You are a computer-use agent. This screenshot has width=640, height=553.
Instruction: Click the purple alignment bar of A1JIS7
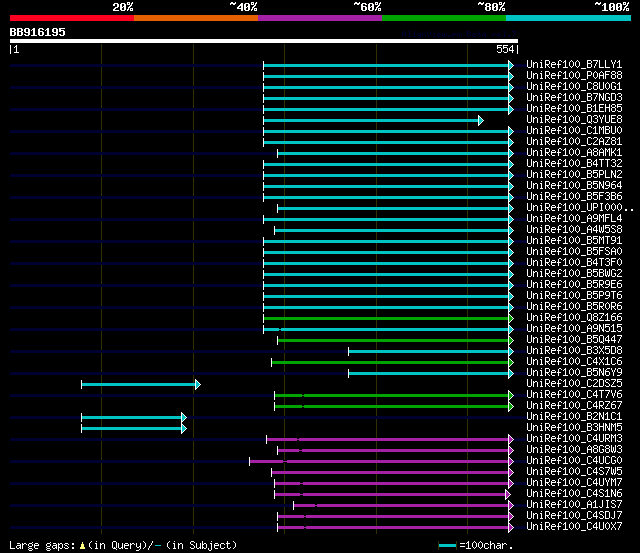tap(403, 506)
